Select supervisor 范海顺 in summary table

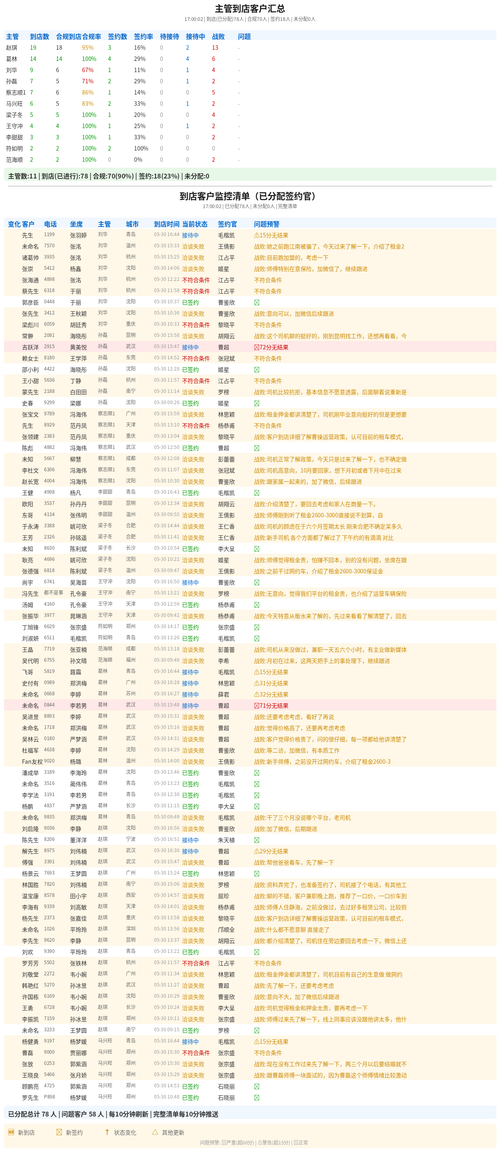pyautogui.click(x=13, y=159)
